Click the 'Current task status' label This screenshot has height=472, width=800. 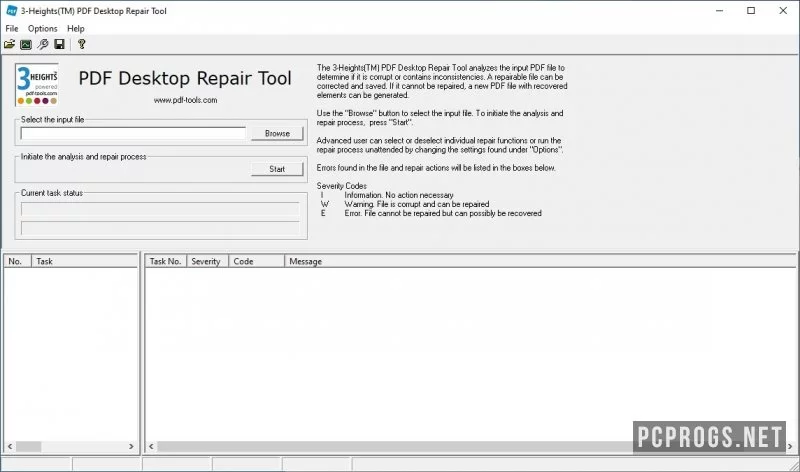(52, 193)
